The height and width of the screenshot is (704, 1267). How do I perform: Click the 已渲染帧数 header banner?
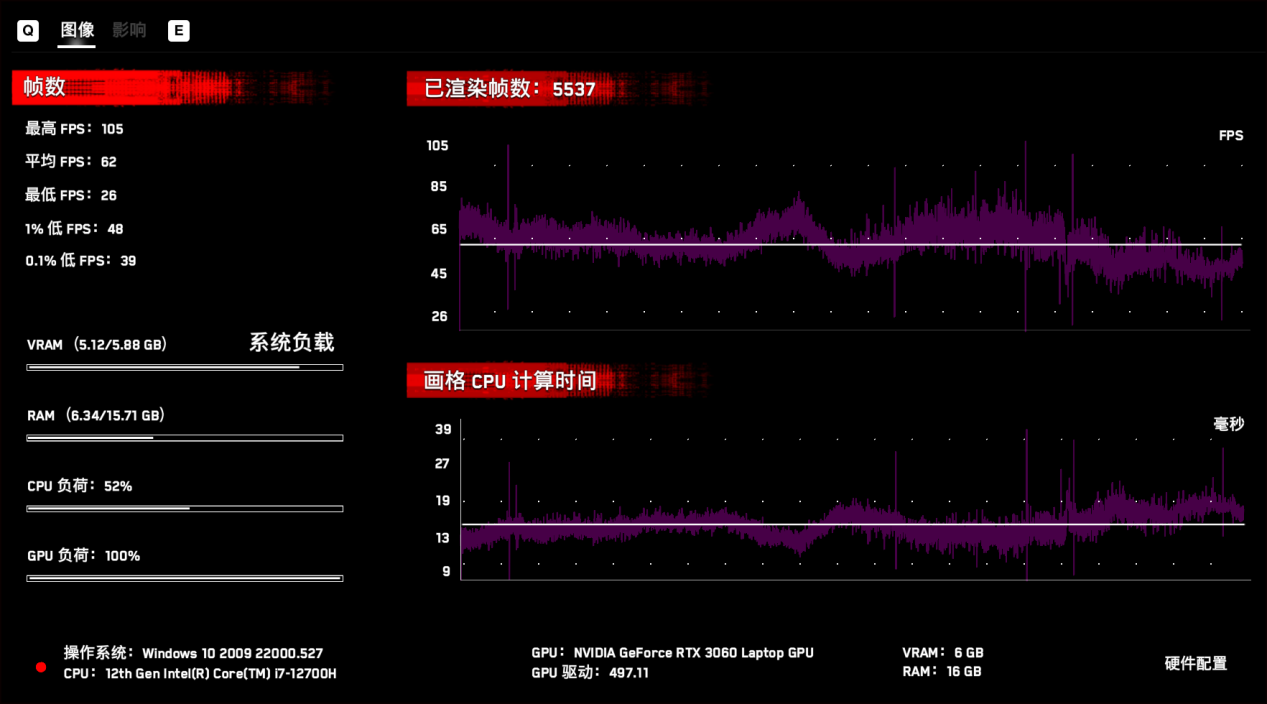tap(510, 89)
